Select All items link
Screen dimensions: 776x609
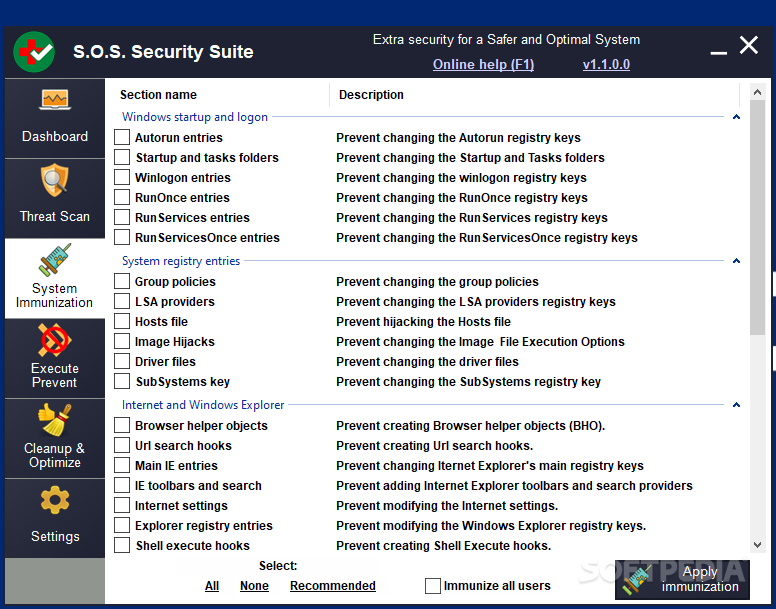pos(212,586)
